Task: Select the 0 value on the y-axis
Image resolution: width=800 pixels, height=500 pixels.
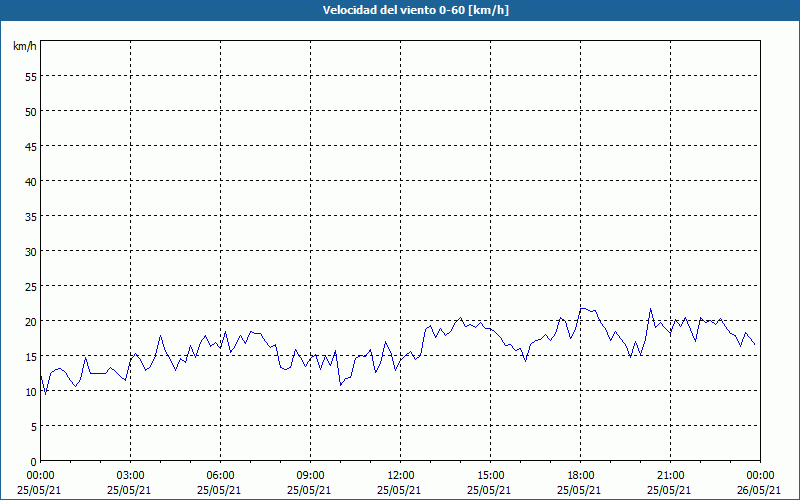Action: click(34, 462)
